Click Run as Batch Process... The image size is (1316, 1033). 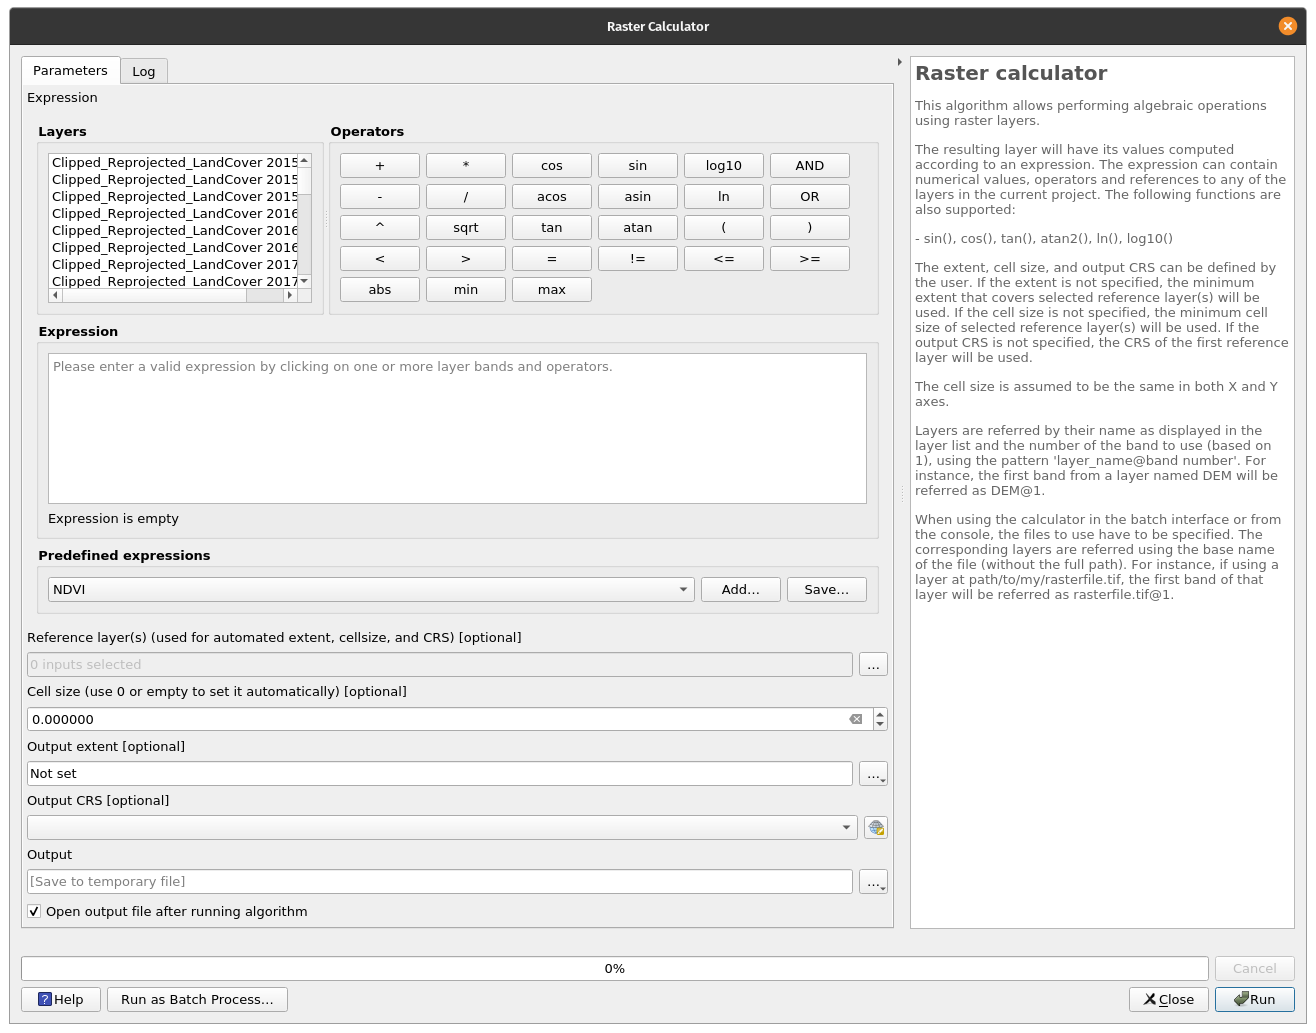click(x=197, y=999)
